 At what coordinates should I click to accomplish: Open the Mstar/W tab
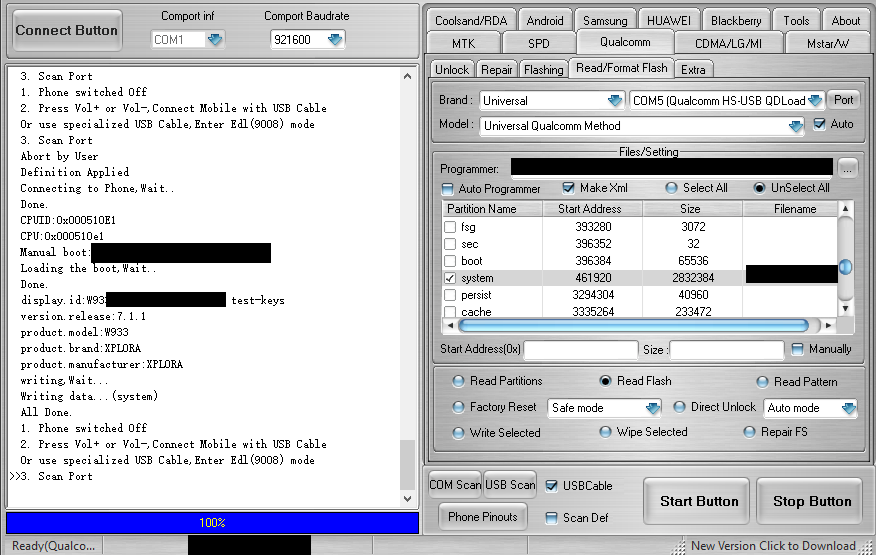tap(828, 43)
